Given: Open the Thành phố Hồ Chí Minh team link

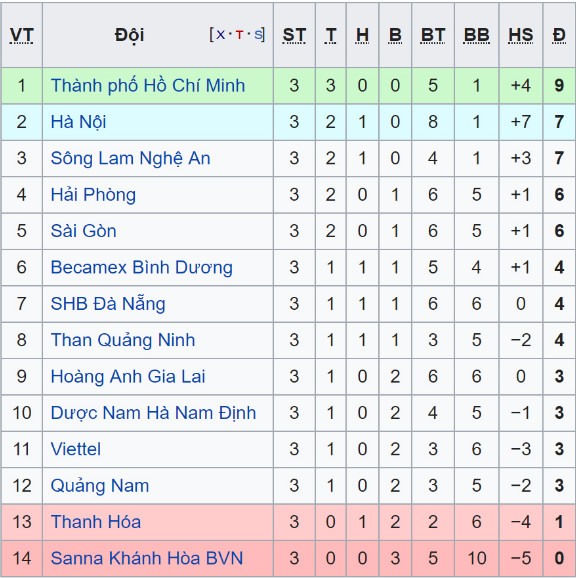Looking at the screenshot, I should (148, 86).
